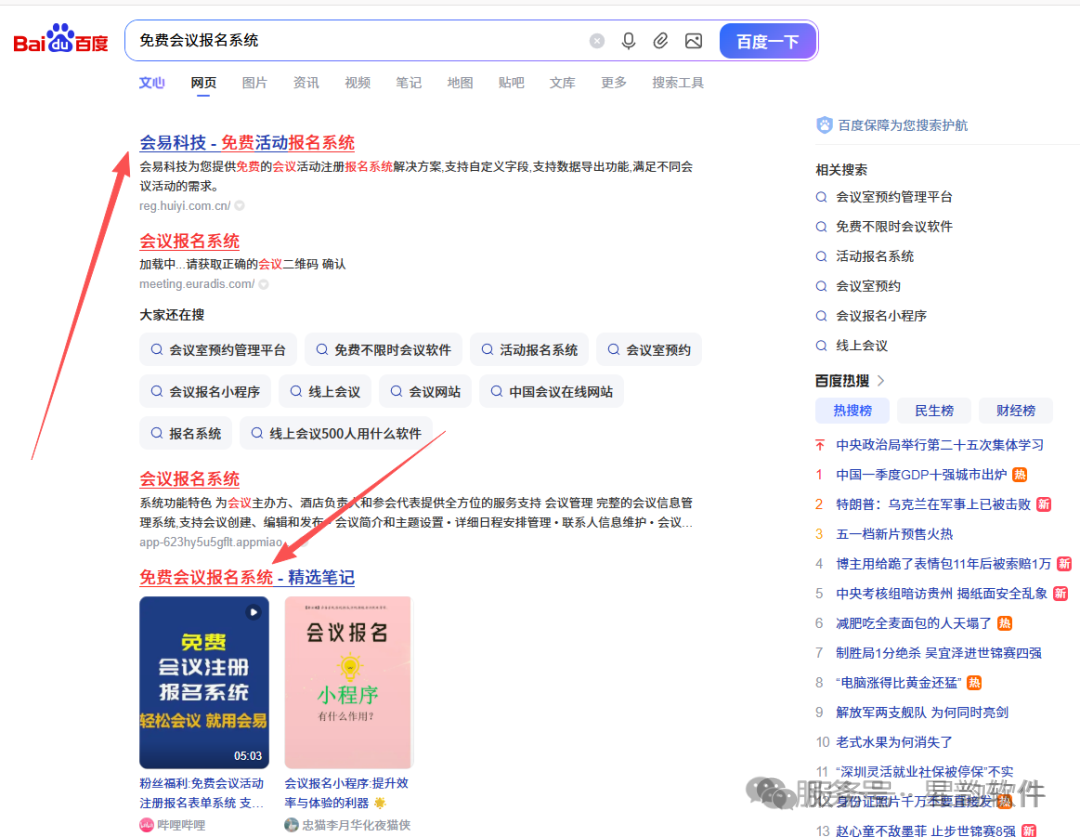Image resolution: width=1080 pixels, height=837 pixels.
Task: Select chip 线上会议
Action: coord(325,391)
